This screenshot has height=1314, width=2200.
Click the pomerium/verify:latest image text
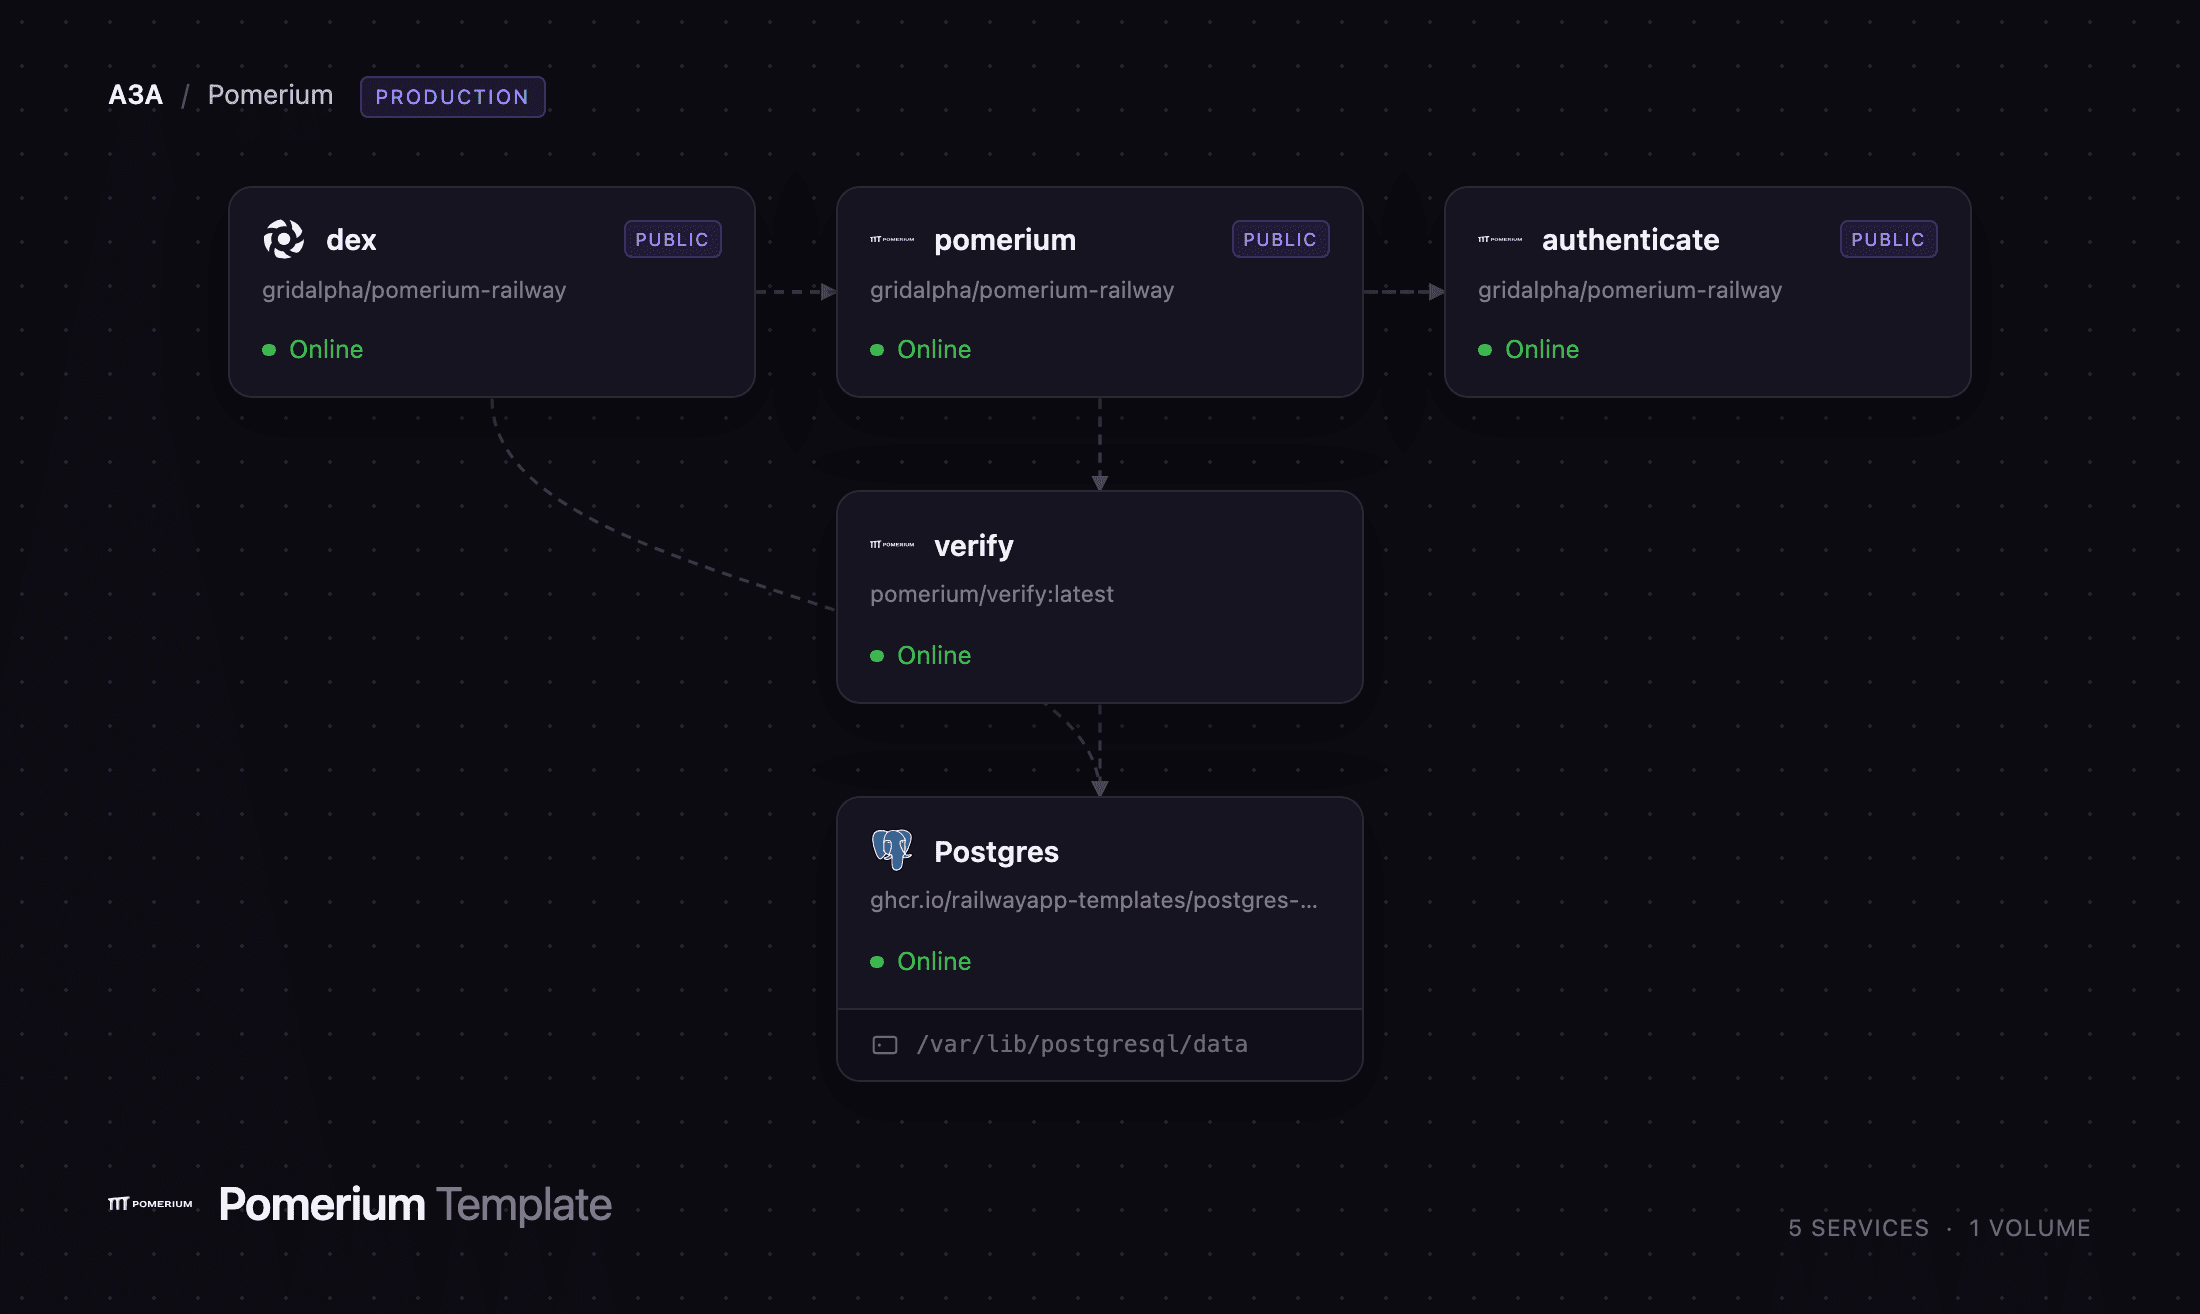tap(991, 594)
